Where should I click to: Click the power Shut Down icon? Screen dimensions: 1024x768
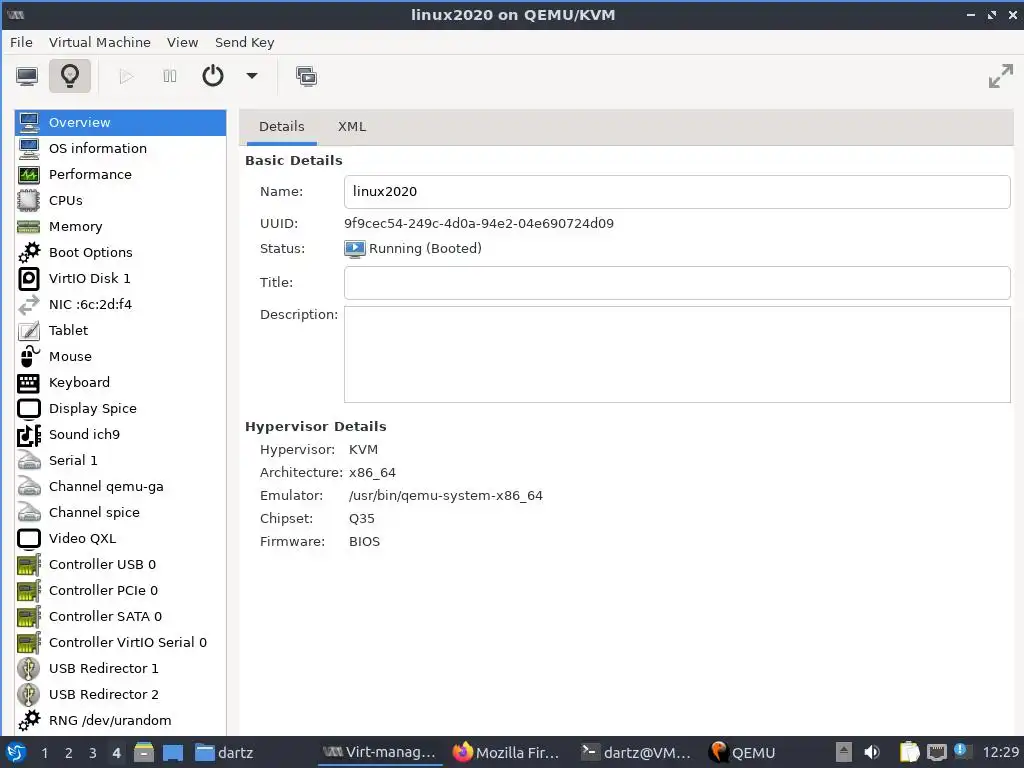(x=213, y=76)
